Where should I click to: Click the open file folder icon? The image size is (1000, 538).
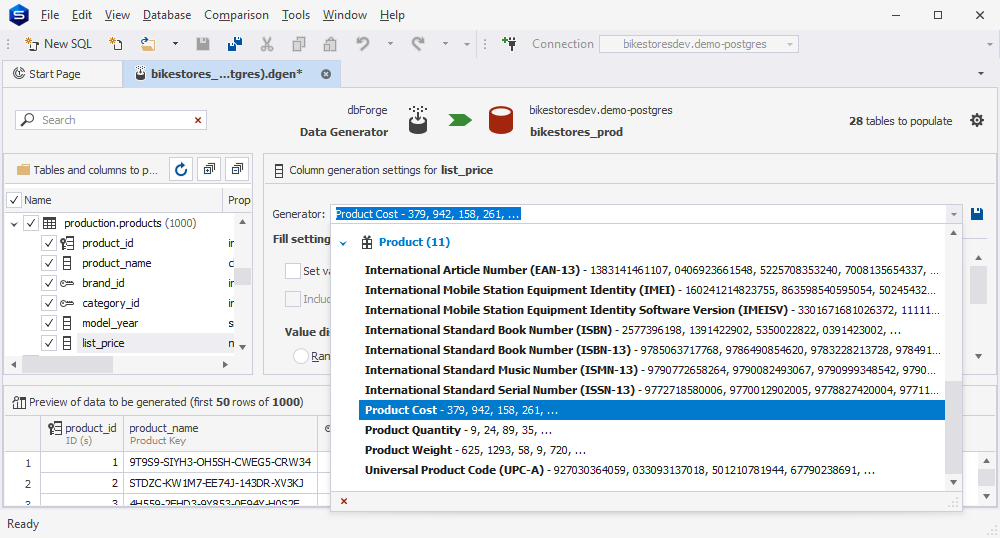tap(148, 44)
